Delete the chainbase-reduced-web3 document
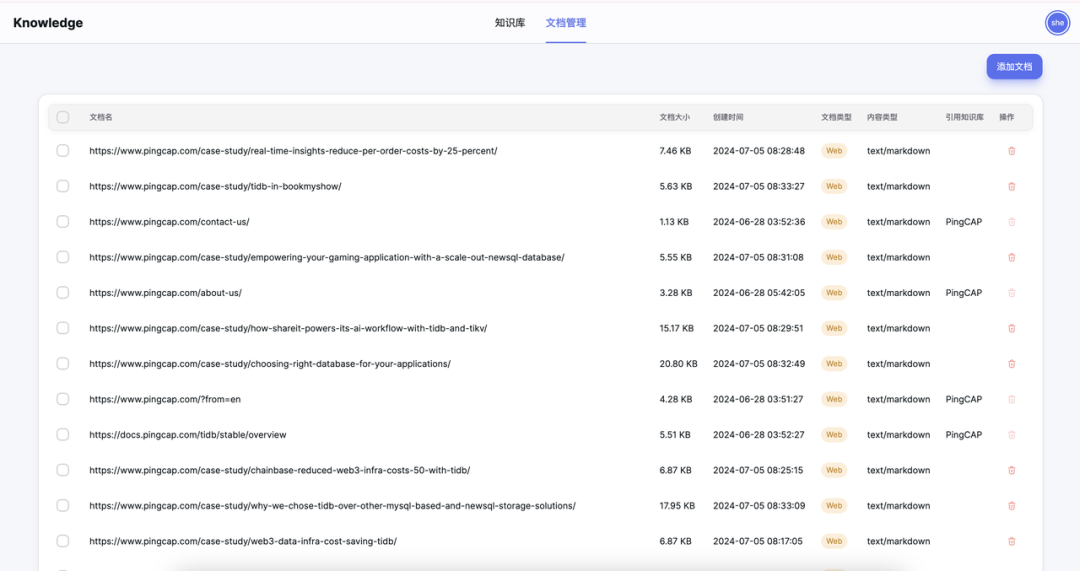The image size is (1080, 571). [1011, 470]
